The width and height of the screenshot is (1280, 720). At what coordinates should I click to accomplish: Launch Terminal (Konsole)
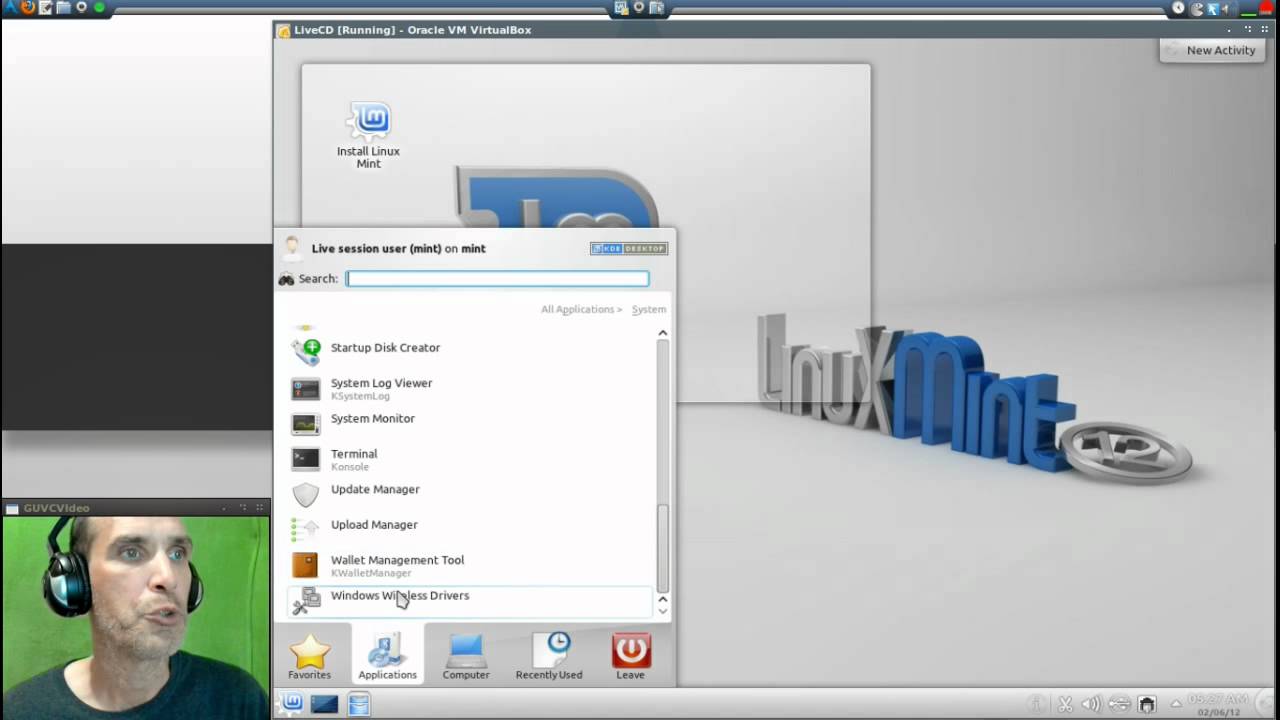470,459
